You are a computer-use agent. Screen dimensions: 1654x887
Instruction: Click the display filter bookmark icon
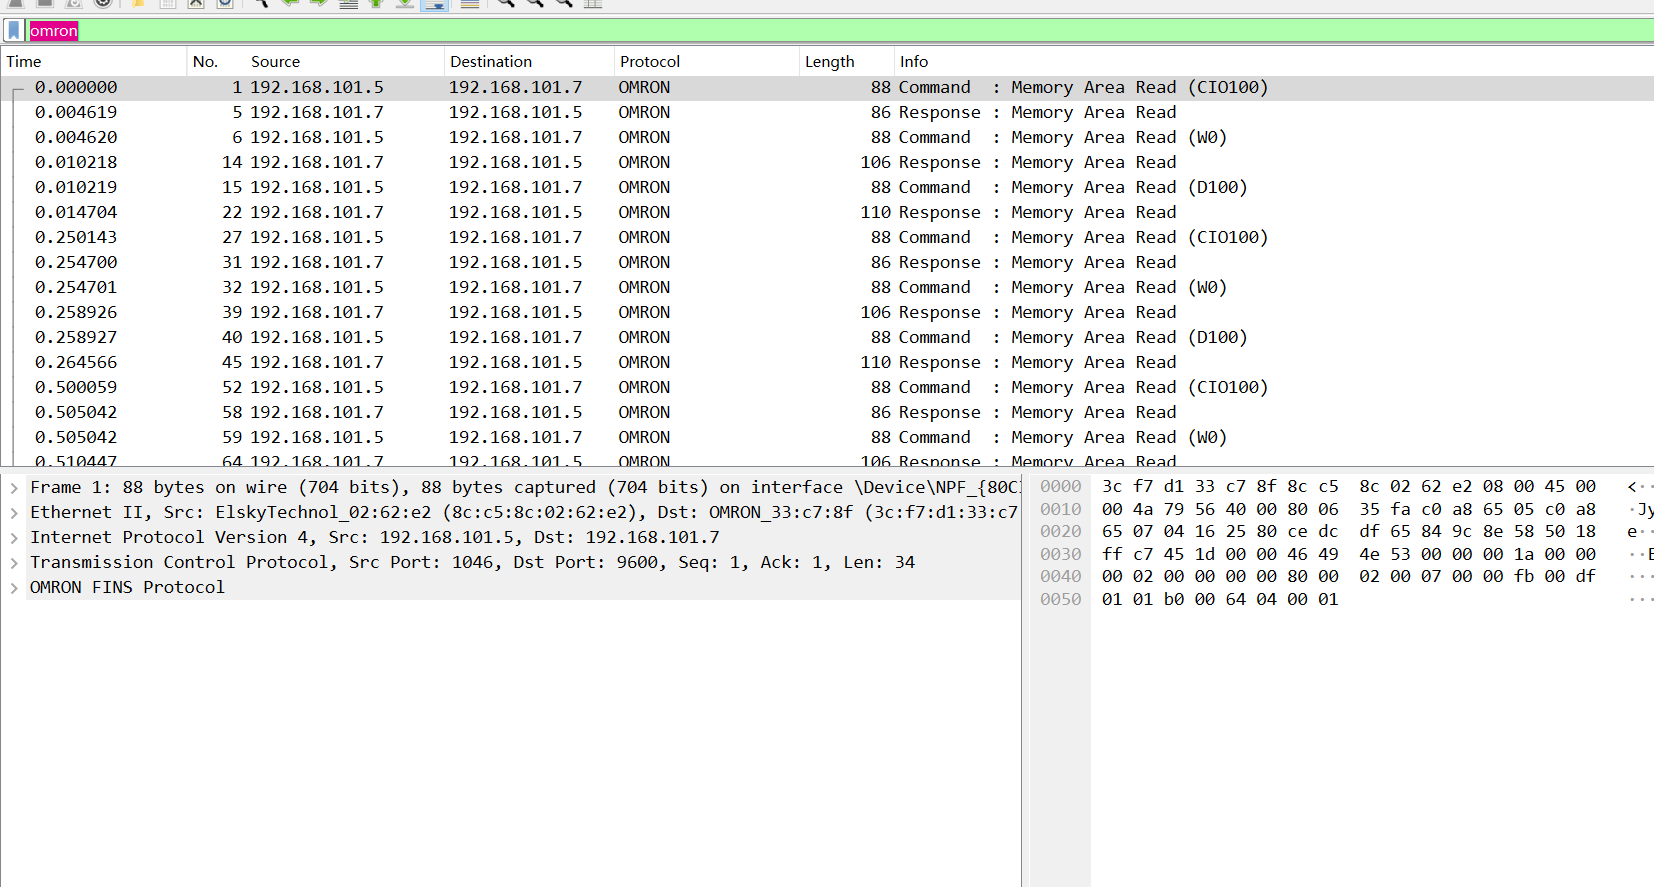click(14, 31)
